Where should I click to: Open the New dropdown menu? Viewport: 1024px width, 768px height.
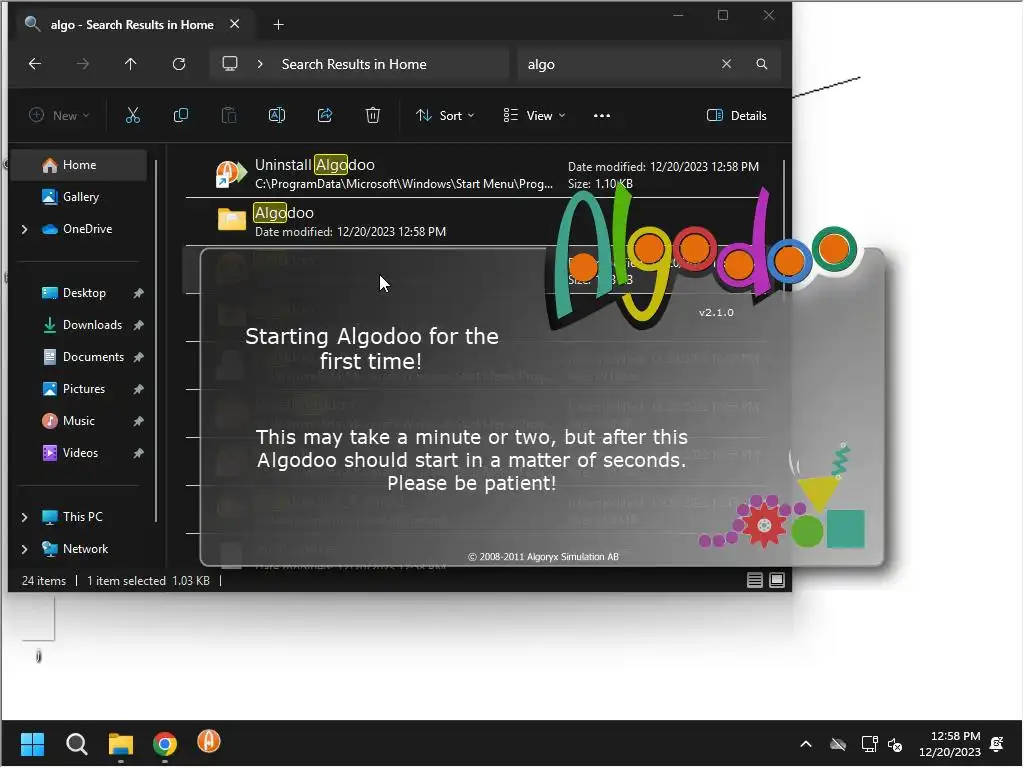59,116
